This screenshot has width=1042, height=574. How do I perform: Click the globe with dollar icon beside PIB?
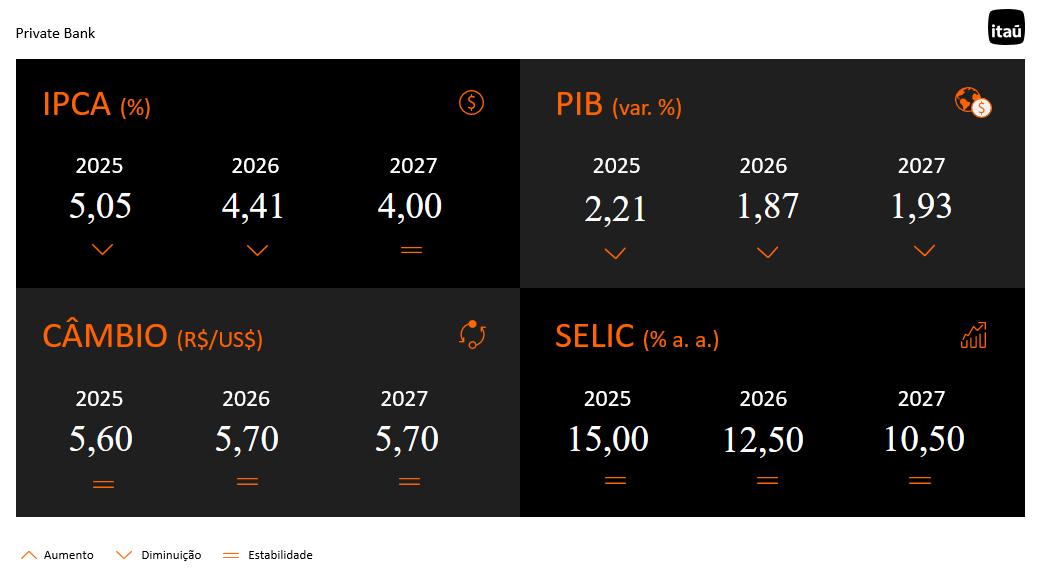pyautogui.click(x=973, y=102)
